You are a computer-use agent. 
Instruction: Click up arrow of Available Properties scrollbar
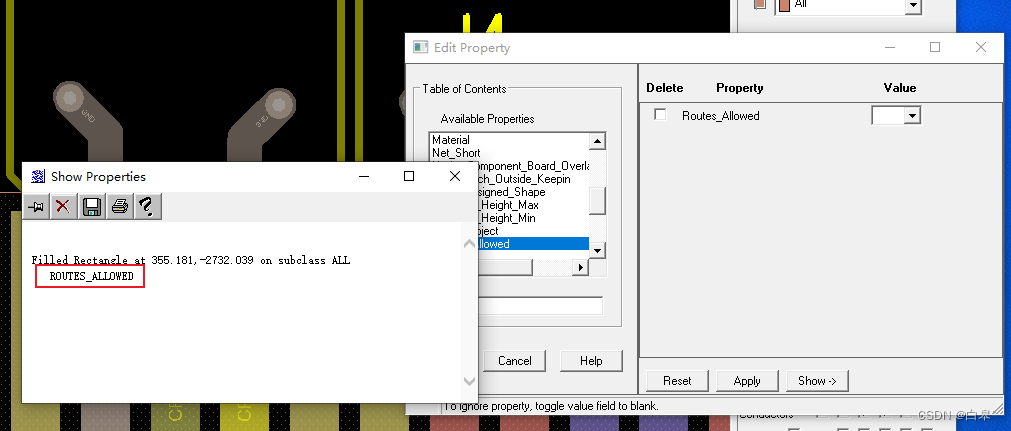(597, 141)
